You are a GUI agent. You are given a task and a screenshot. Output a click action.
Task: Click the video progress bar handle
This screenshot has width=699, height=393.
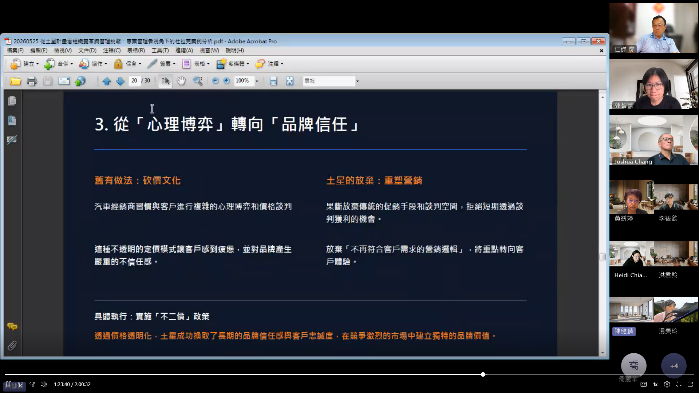483,374
